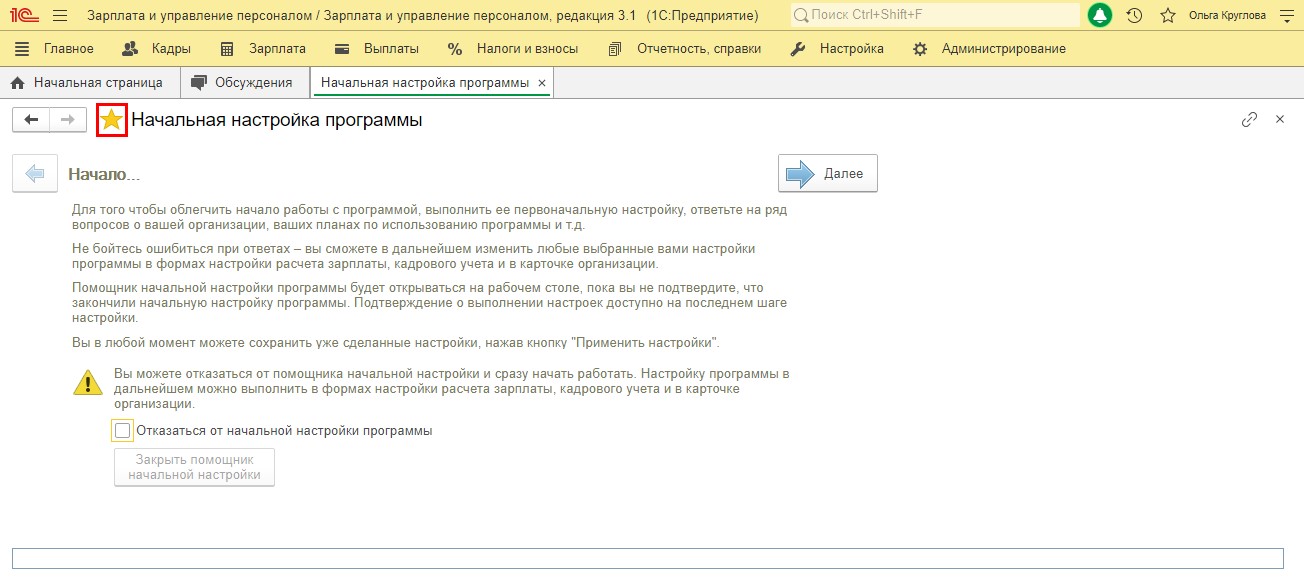Click the Начало... heading text
The width and height of the screenshot is (1304, 581).
[x=104, y=174]
